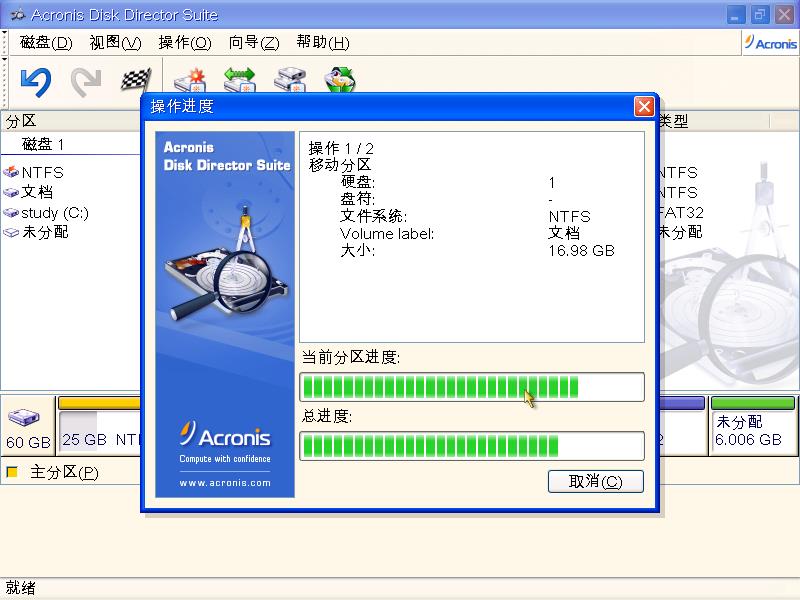Image resolution: width=800 pixels, height=600 pixels.
Task: Click the increase free space wizard icon
Action: point(239,80)
